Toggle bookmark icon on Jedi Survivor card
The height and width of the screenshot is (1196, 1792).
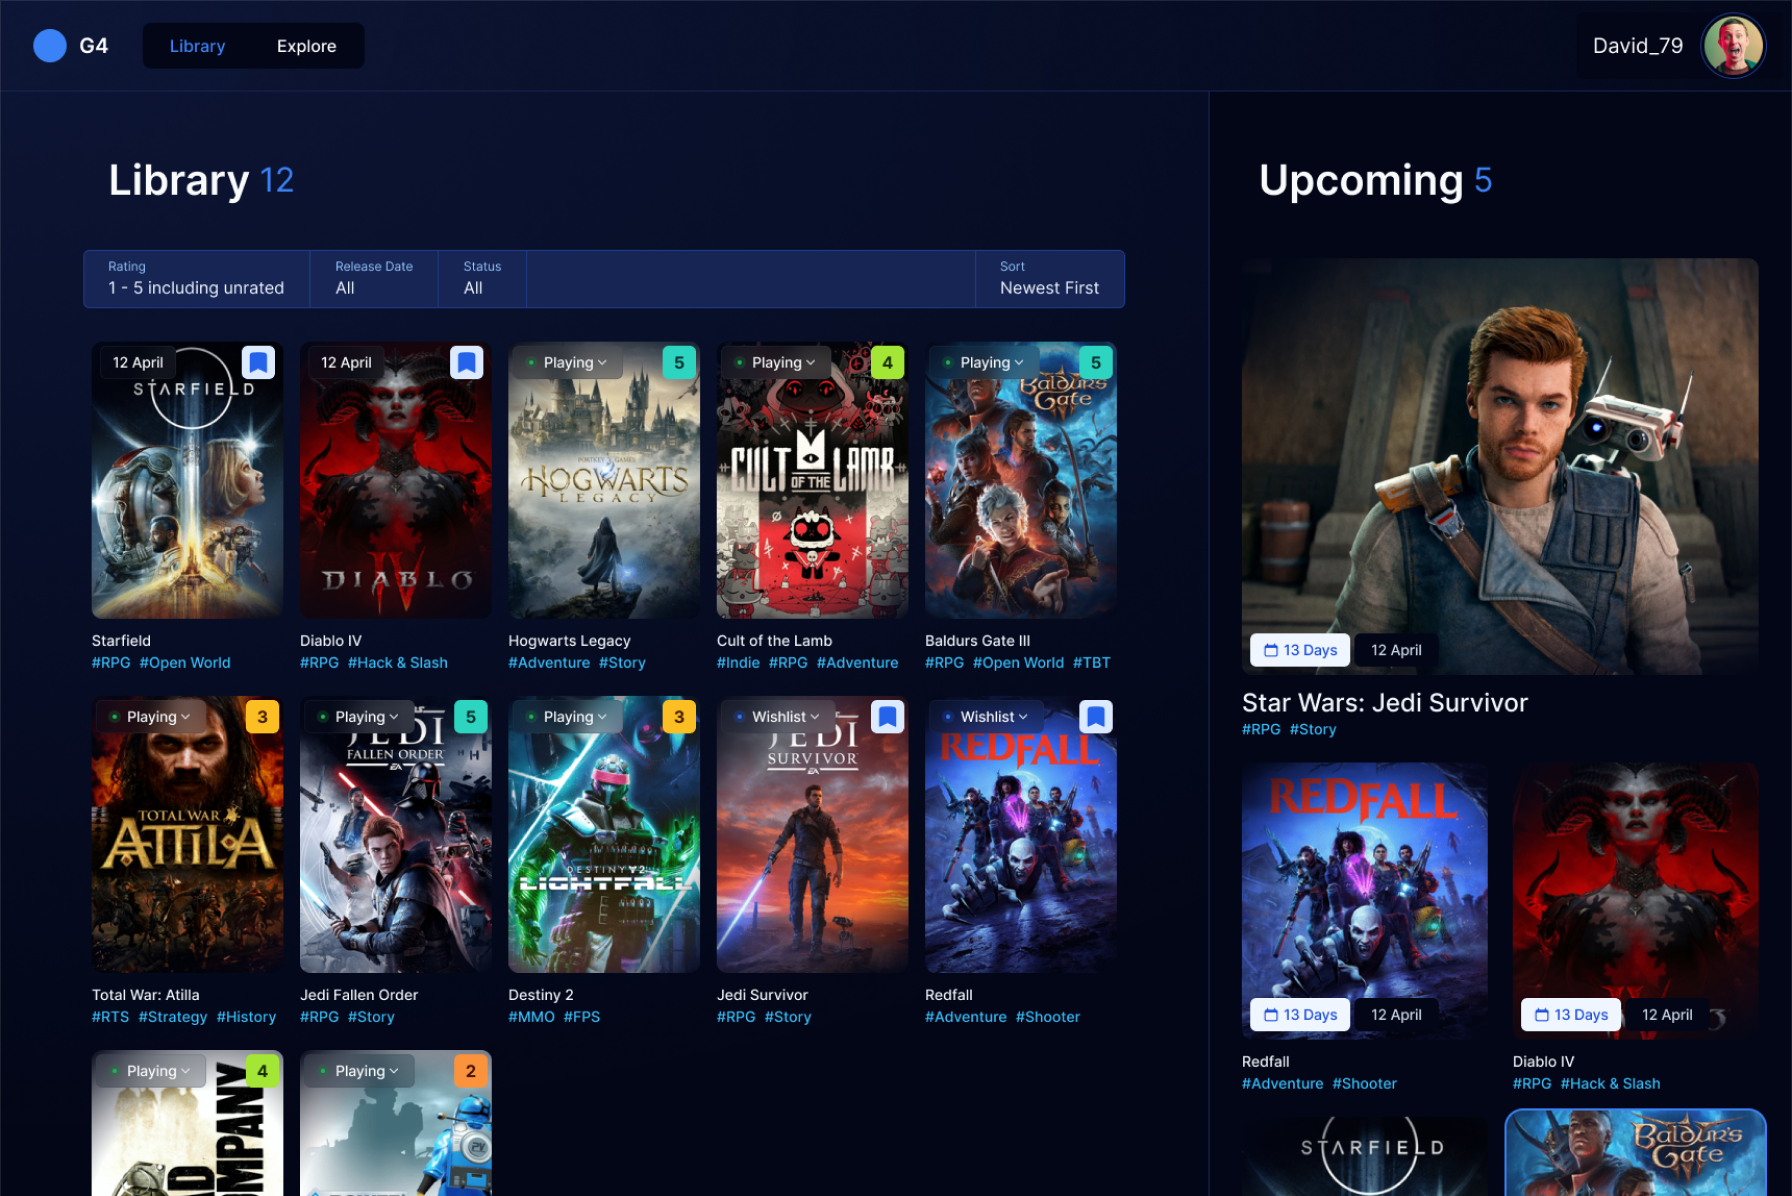click(x=888, y=716)
